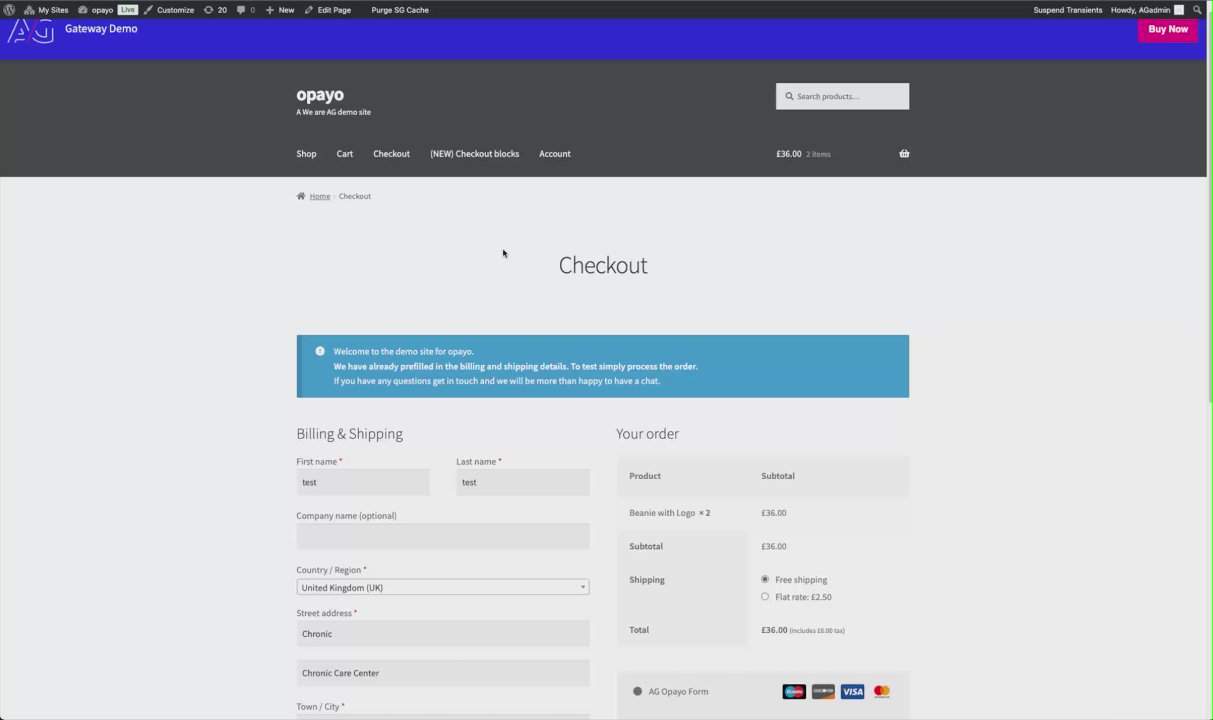1213x720 pixels.
Task: Open the opayo site menu in admin bar
Action: pos(95,9)
